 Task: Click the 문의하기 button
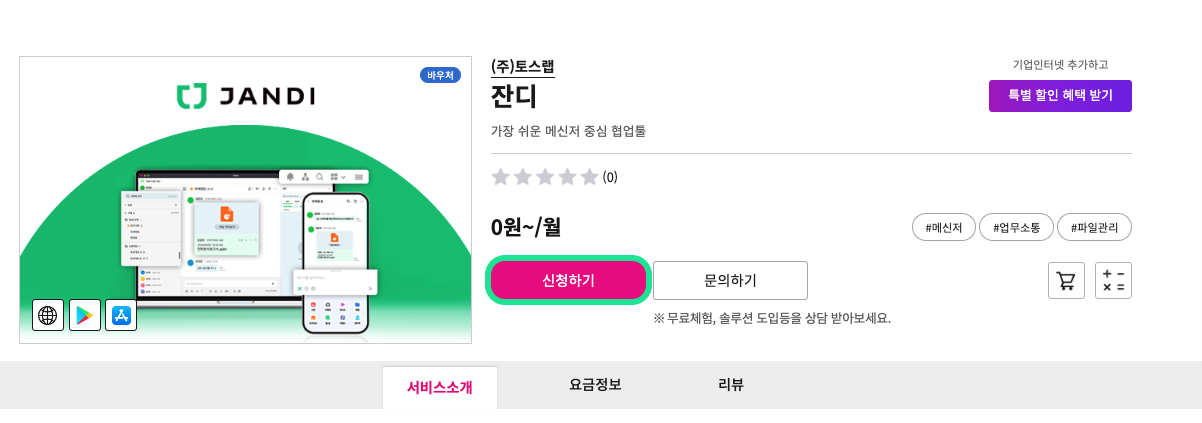[x=730, y=280]
